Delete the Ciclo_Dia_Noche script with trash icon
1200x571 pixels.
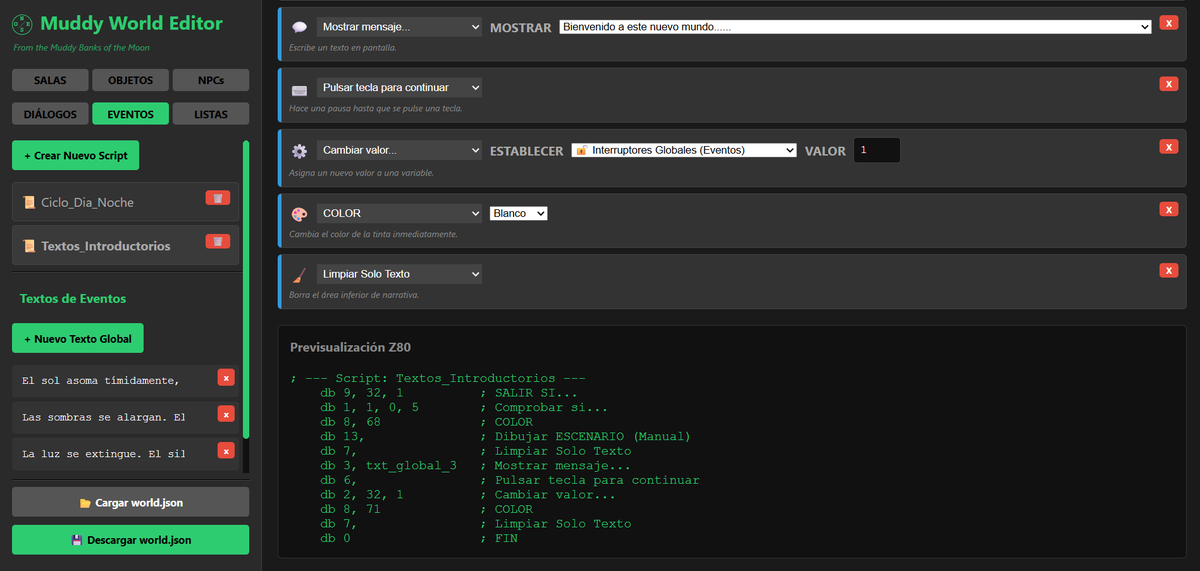pyautogui.click(x=217, y=198)
